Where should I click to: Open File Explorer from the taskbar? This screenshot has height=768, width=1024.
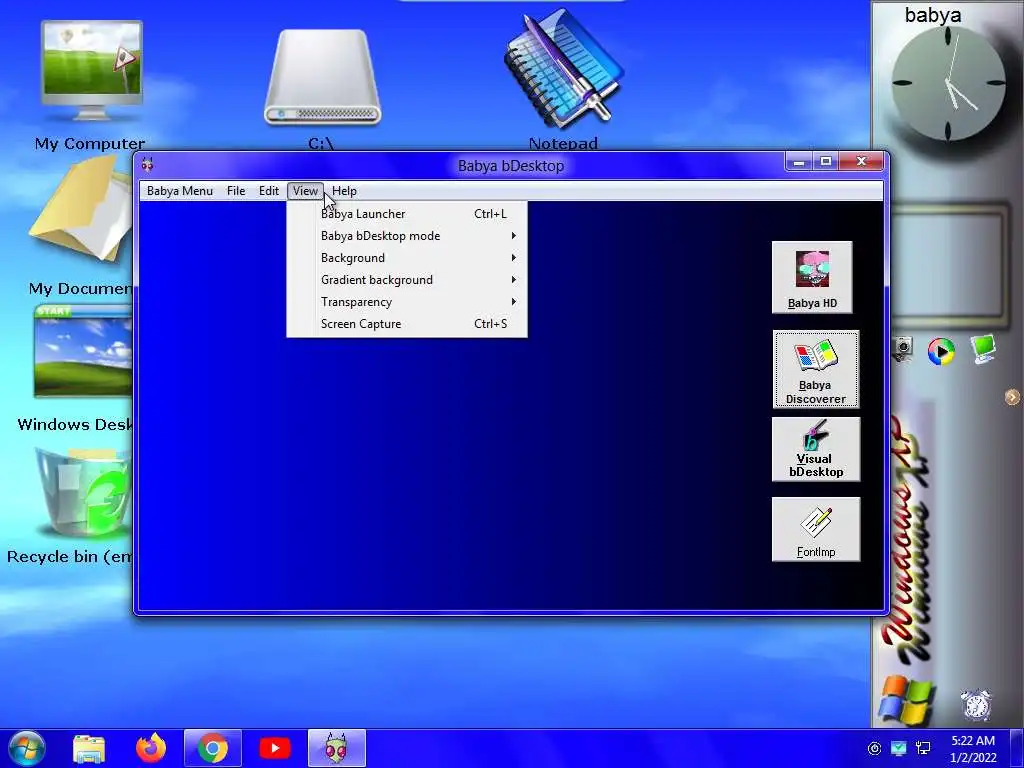tap(89, 748)
